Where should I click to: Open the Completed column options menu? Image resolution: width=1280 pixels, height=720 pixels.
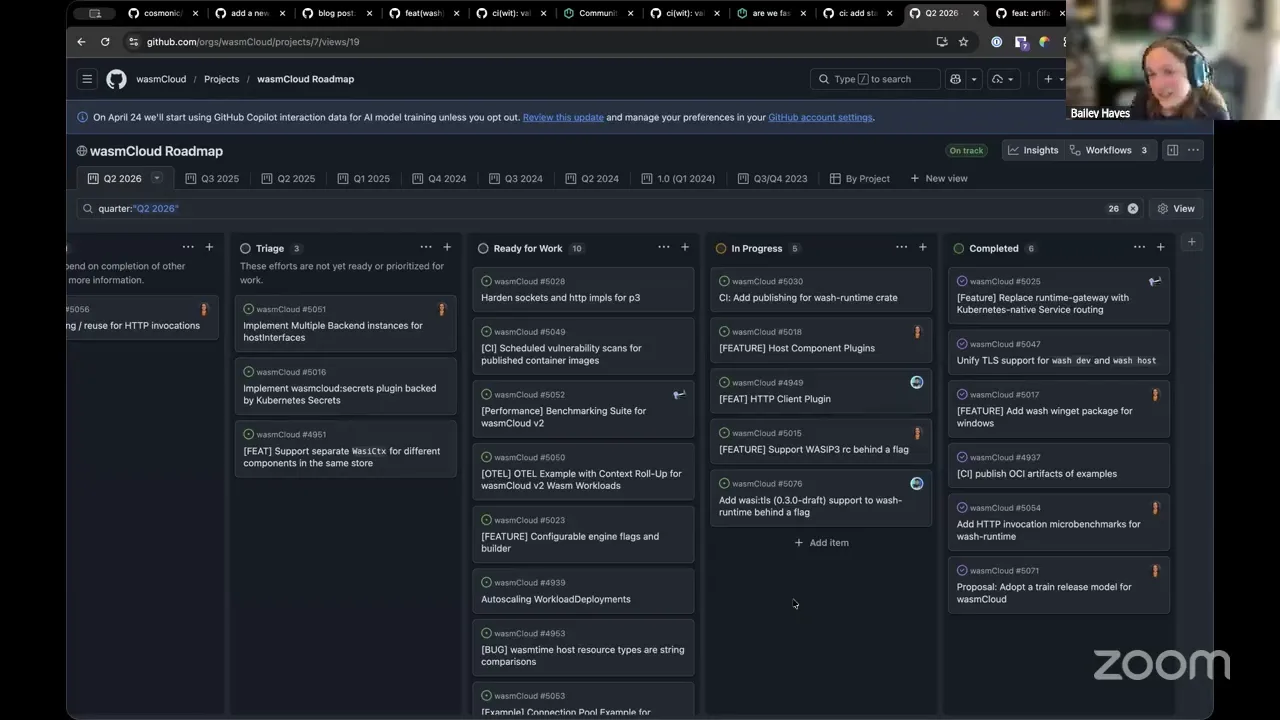1139,247
